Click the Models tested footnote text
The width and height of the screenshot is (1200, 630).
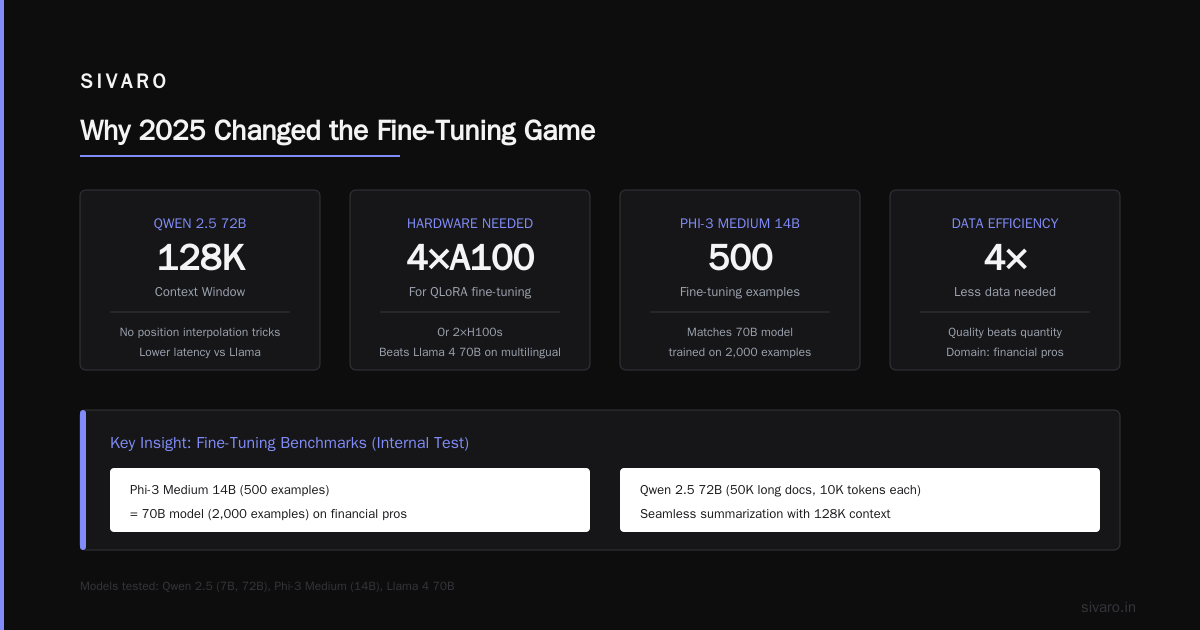(267, 586)
